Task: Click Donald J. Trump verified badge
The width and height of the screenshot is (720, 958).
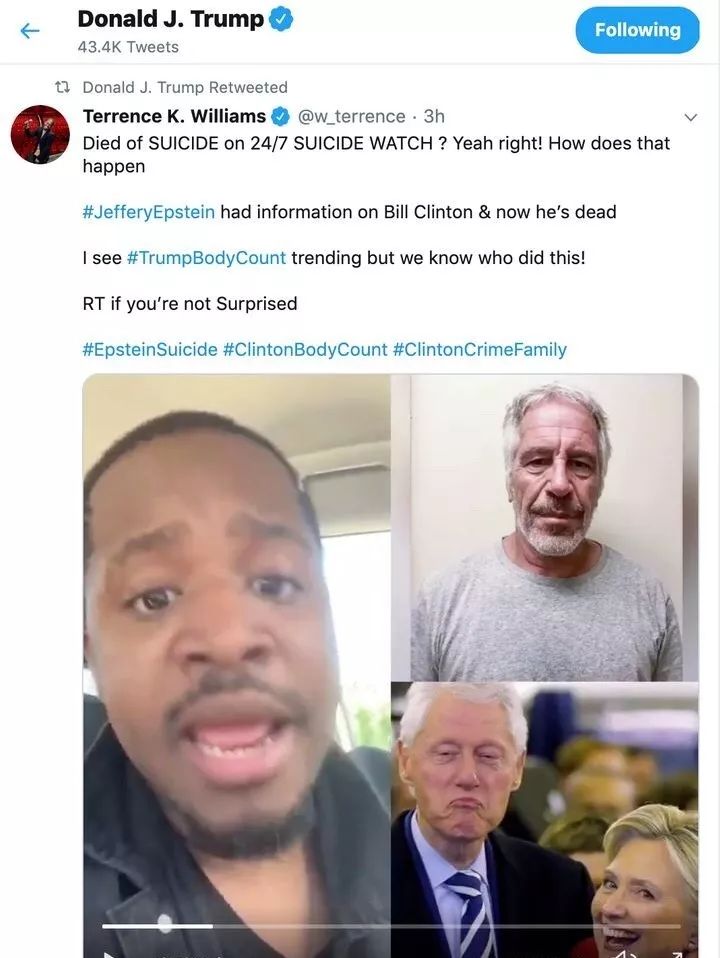Action: click(x=281, y=20)
